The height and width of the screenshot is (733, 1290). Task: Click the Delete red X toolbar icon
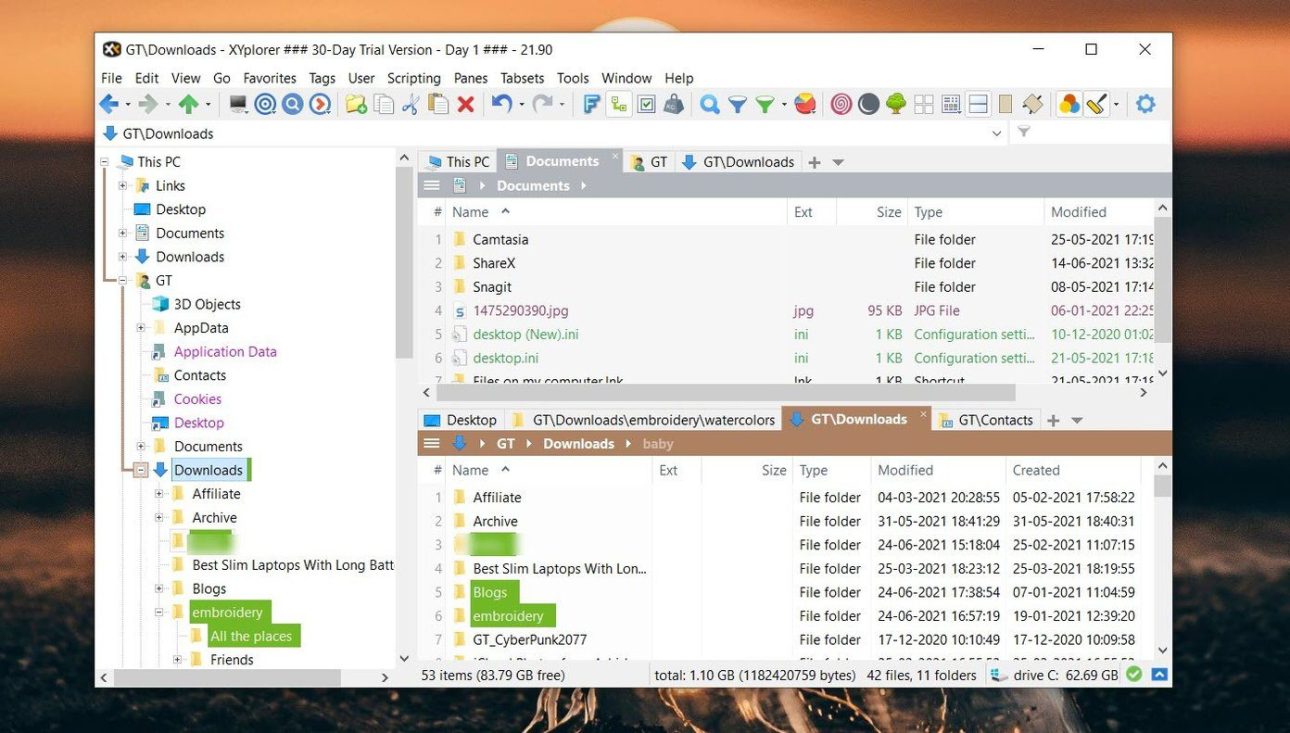(466, 104)
